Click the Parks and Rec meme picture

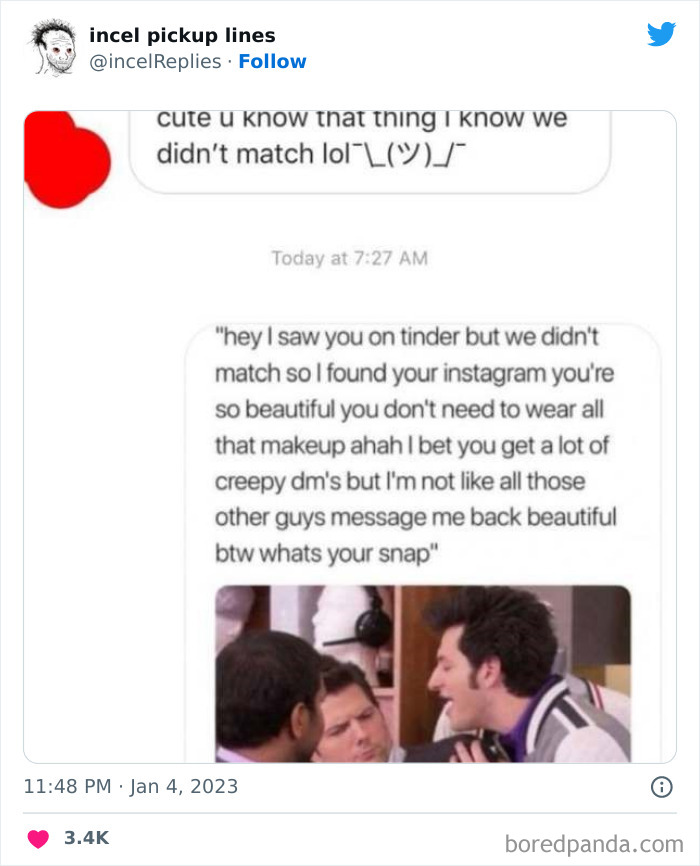click(x=423, y=674)
